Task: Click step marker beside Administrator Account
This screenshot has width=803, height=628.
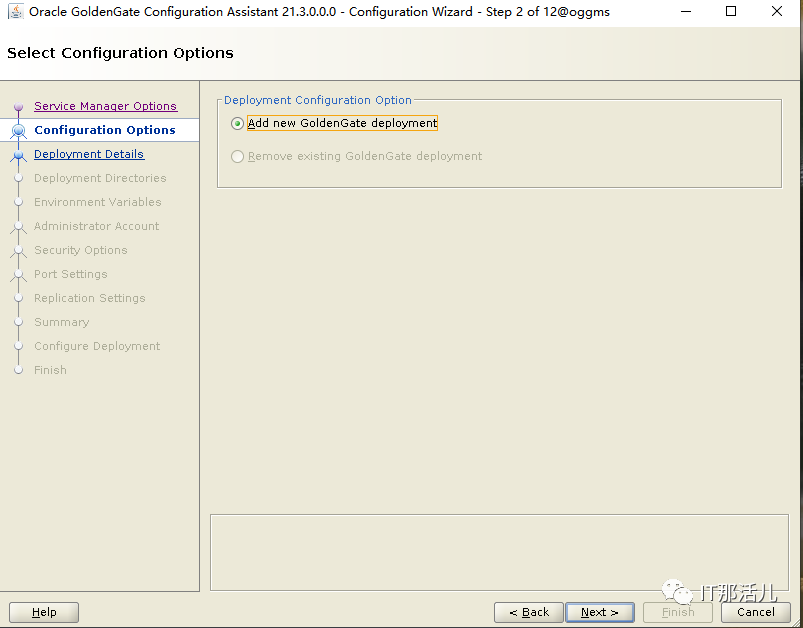Action: pos(18,227)
